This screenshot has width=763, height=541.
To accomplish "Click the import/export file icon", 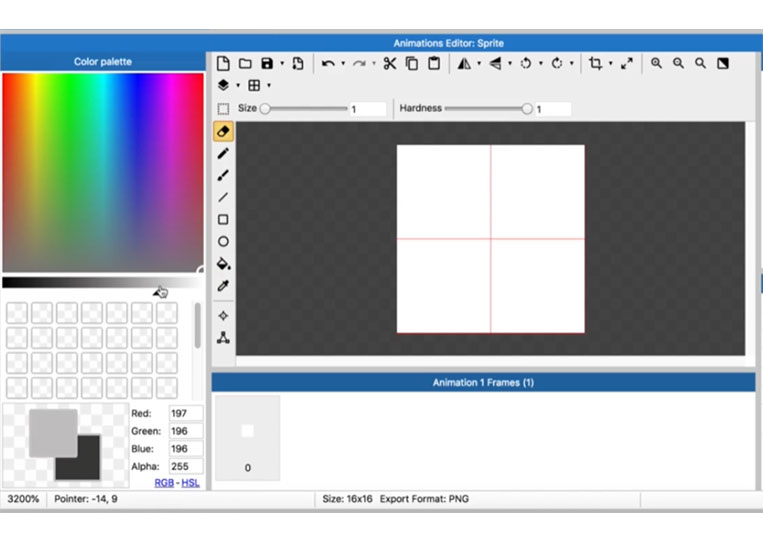I will tap(298, 63).
